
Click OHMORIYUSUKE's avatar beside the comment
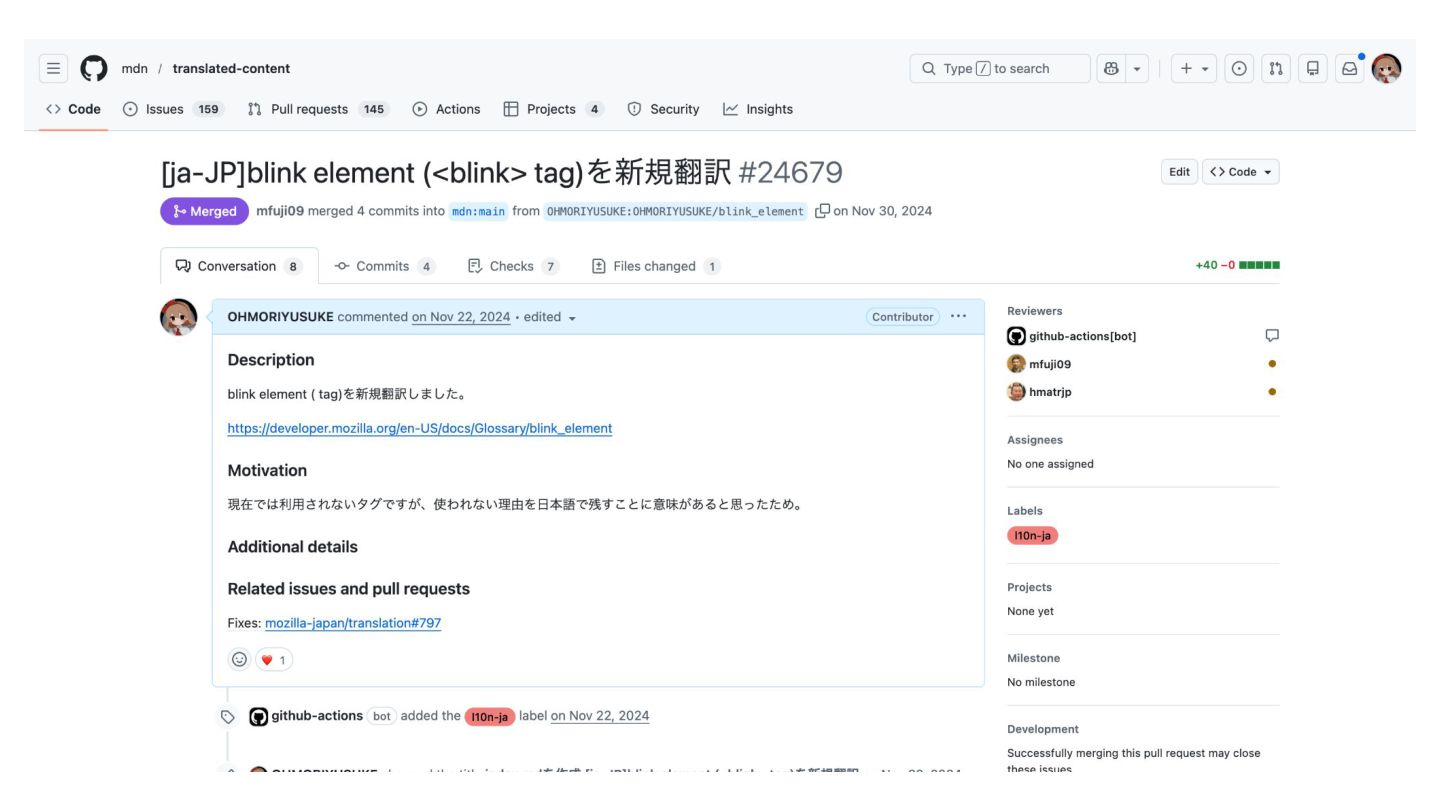point(179,317)
